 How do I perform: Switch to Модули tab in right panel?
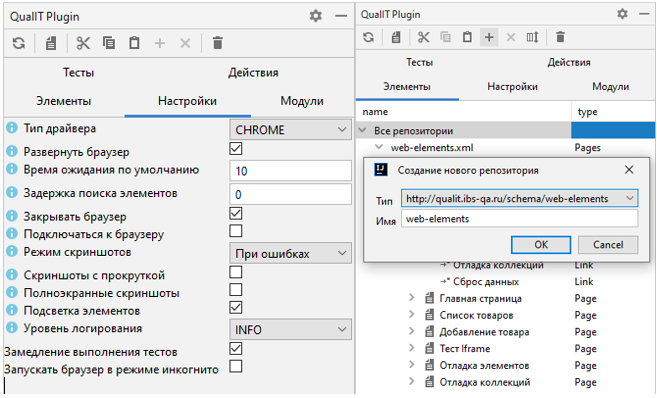coord(610,87)
